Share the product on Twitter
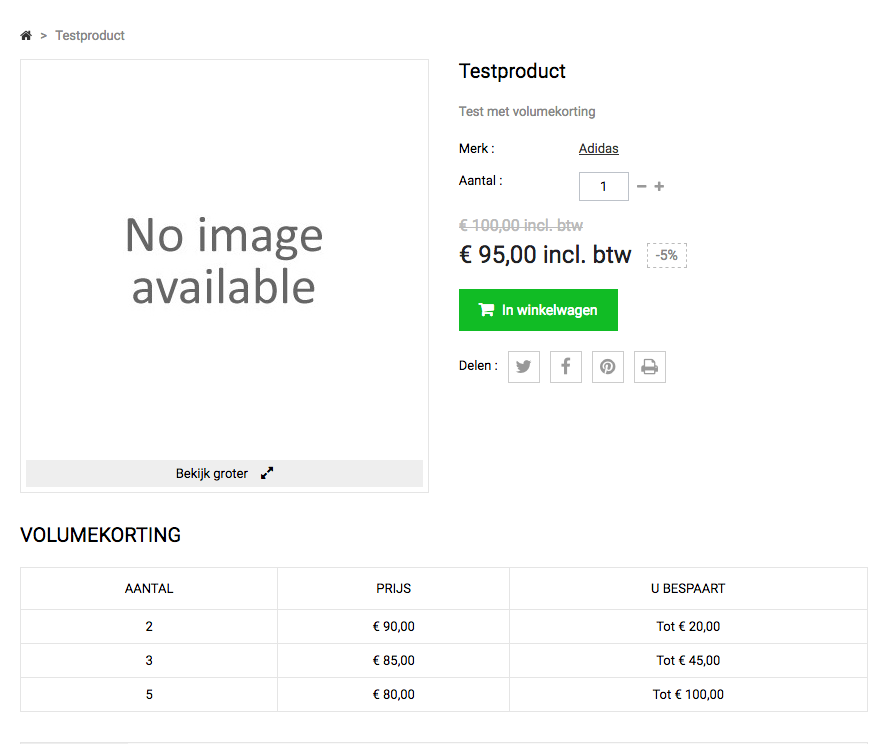This screenshot has height=744, width=878. (523, 367)
